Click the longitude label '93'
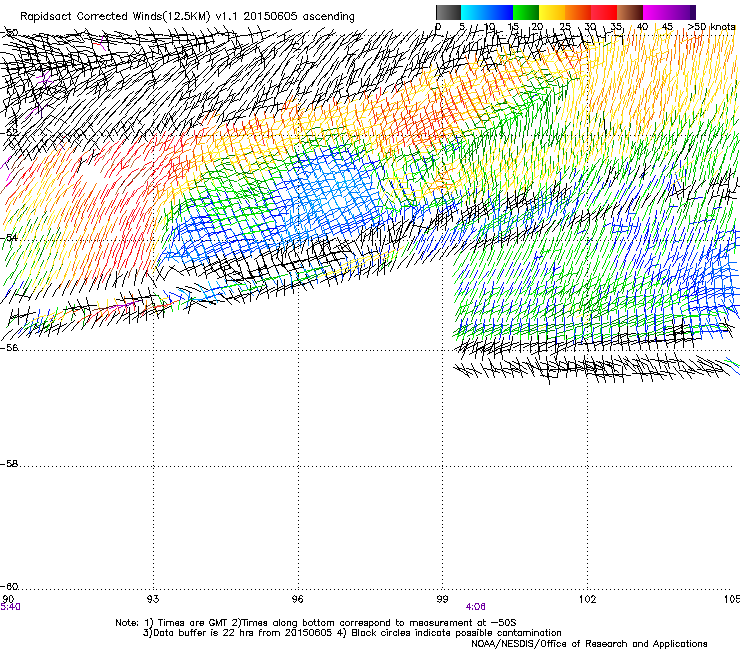 pos(153,599)
